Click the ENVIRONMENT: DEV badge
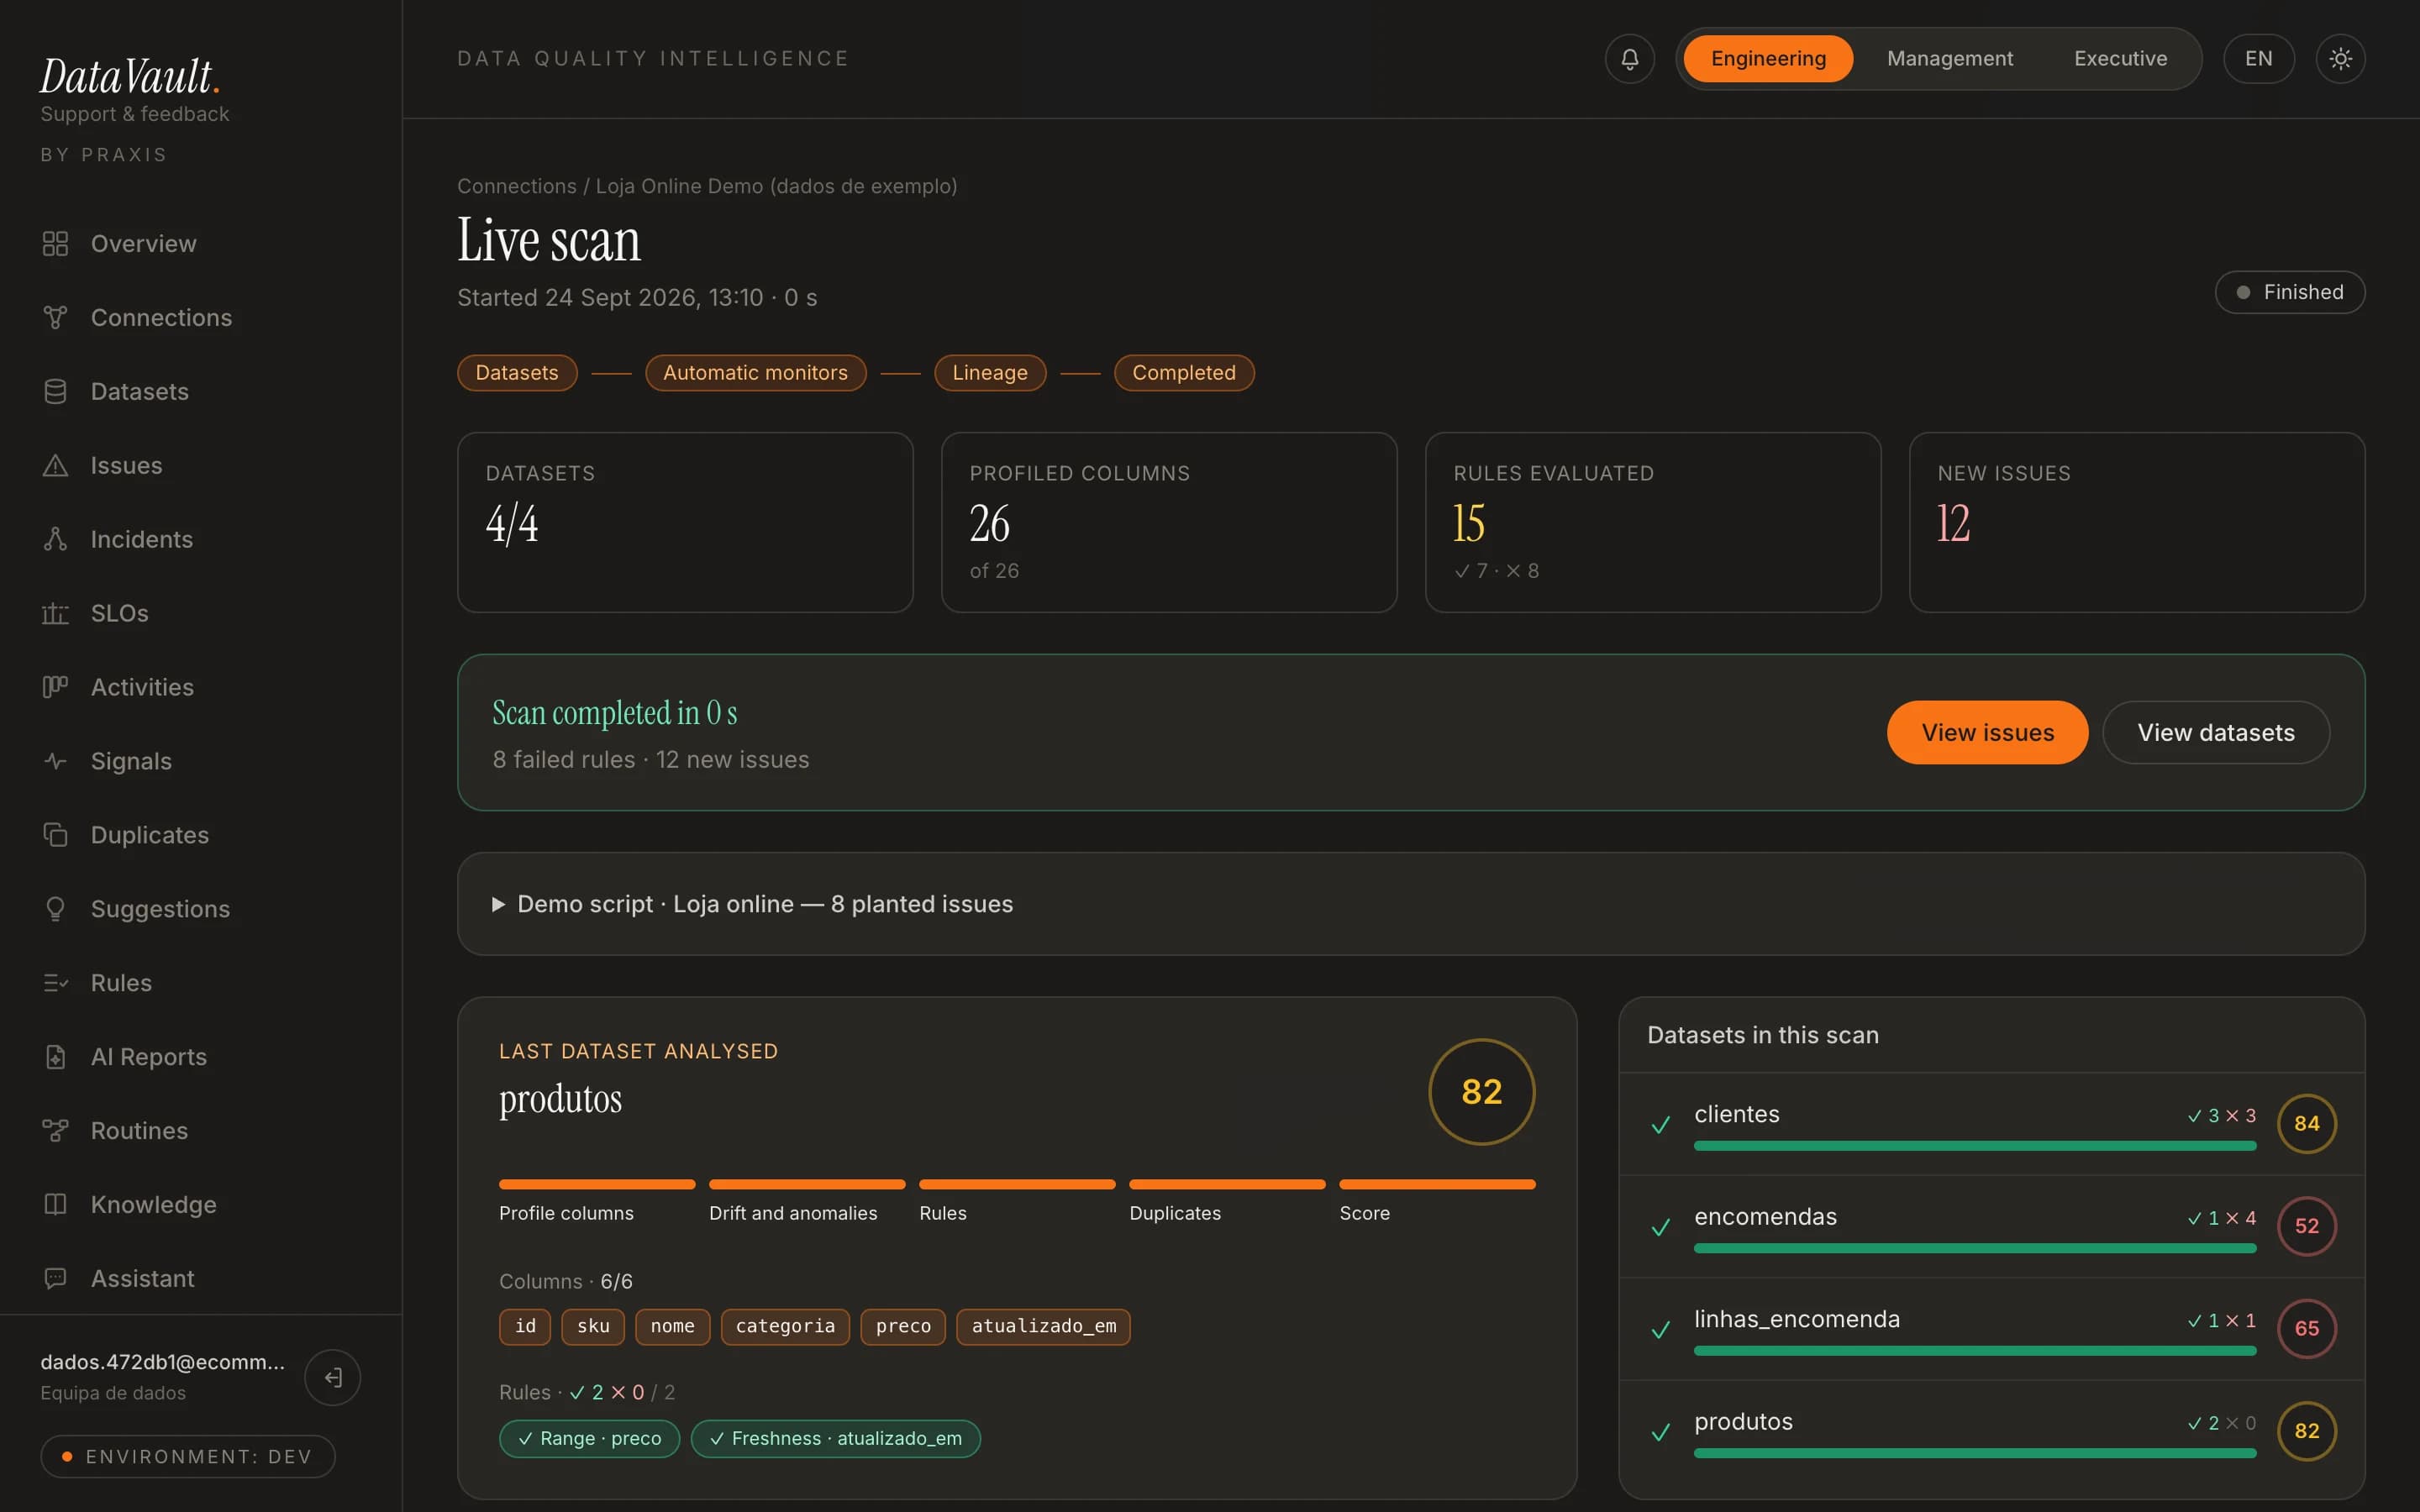Image resolution: width=2420 pixels, height=1512 pixels. click(x=188, y=1457)
